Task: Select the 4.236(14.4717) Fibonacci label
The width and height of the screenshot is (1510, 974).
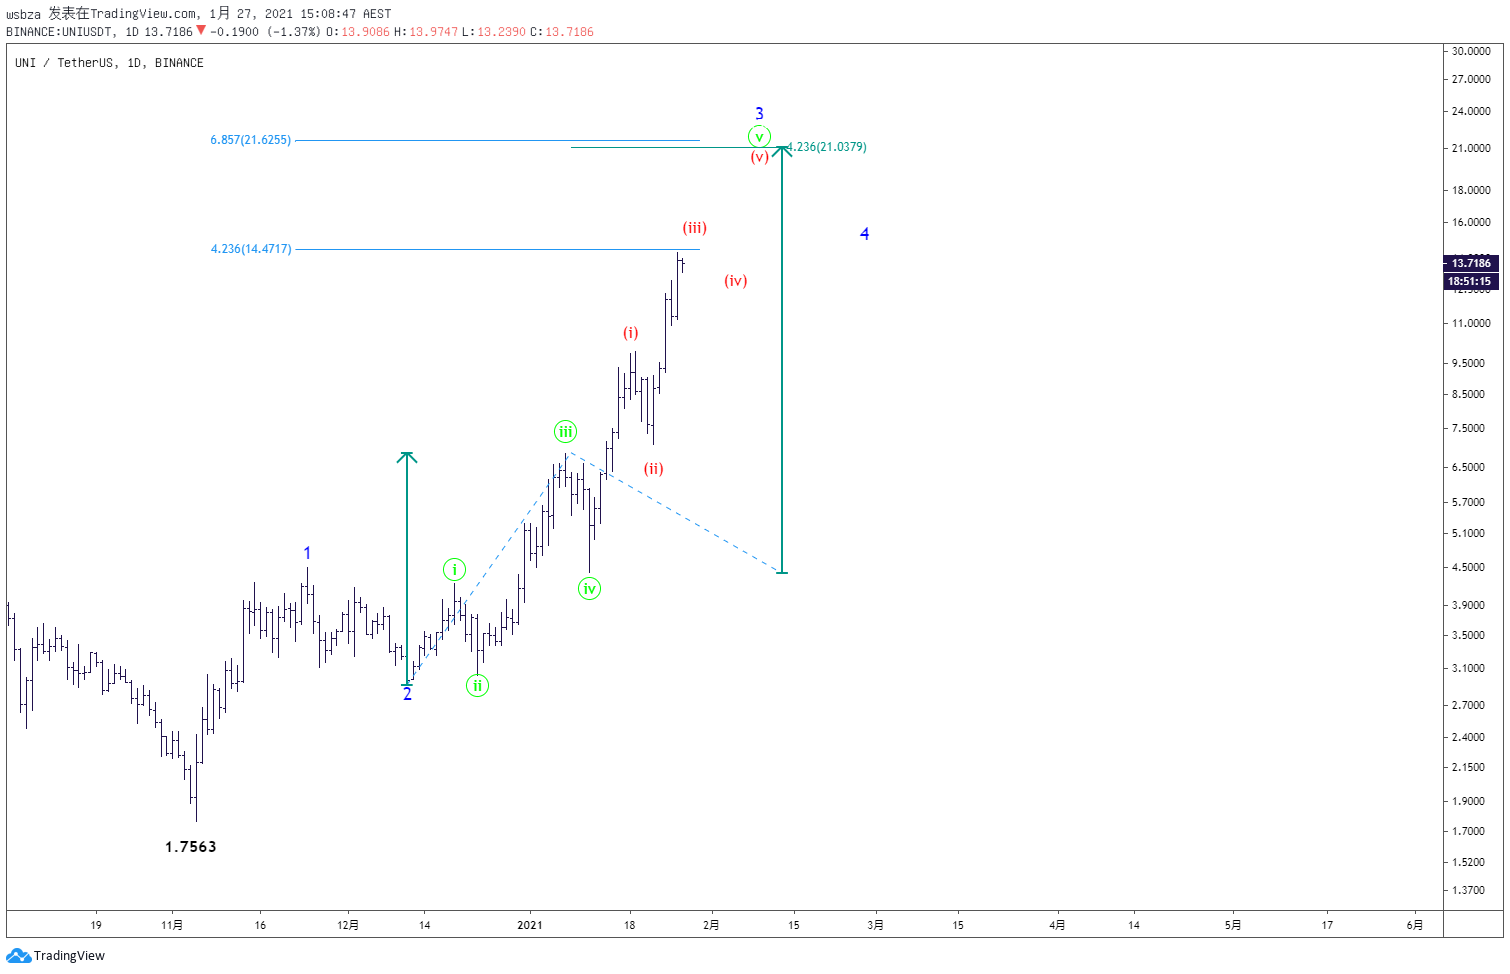Action: 251,249
